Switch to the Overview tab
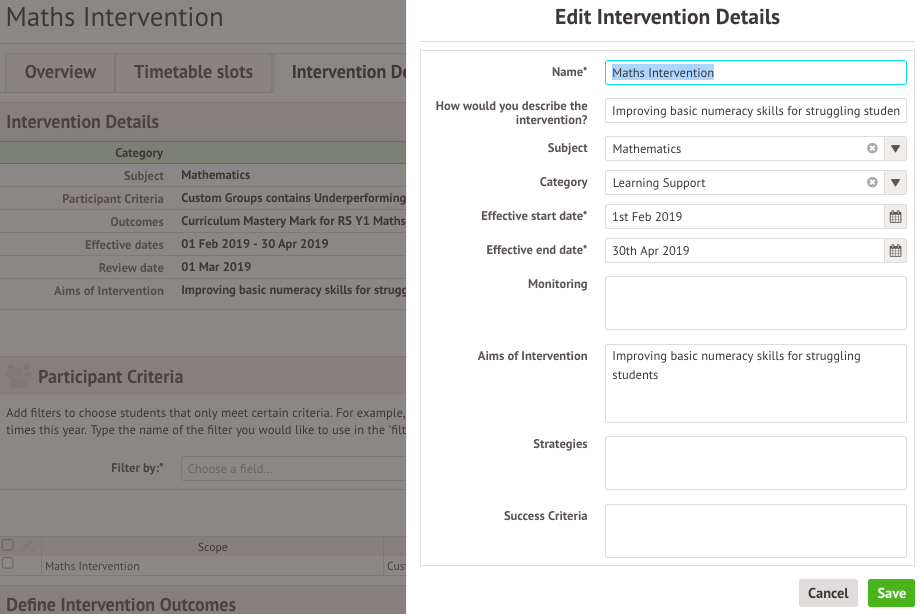The height and width of the screenshot is (614, 923). [x=60, y=72]
